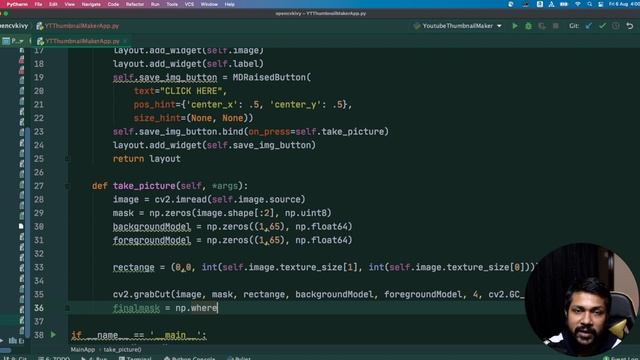Open the Python Console tool window button
Screen dimensions: 640x360
pos(189,358)
